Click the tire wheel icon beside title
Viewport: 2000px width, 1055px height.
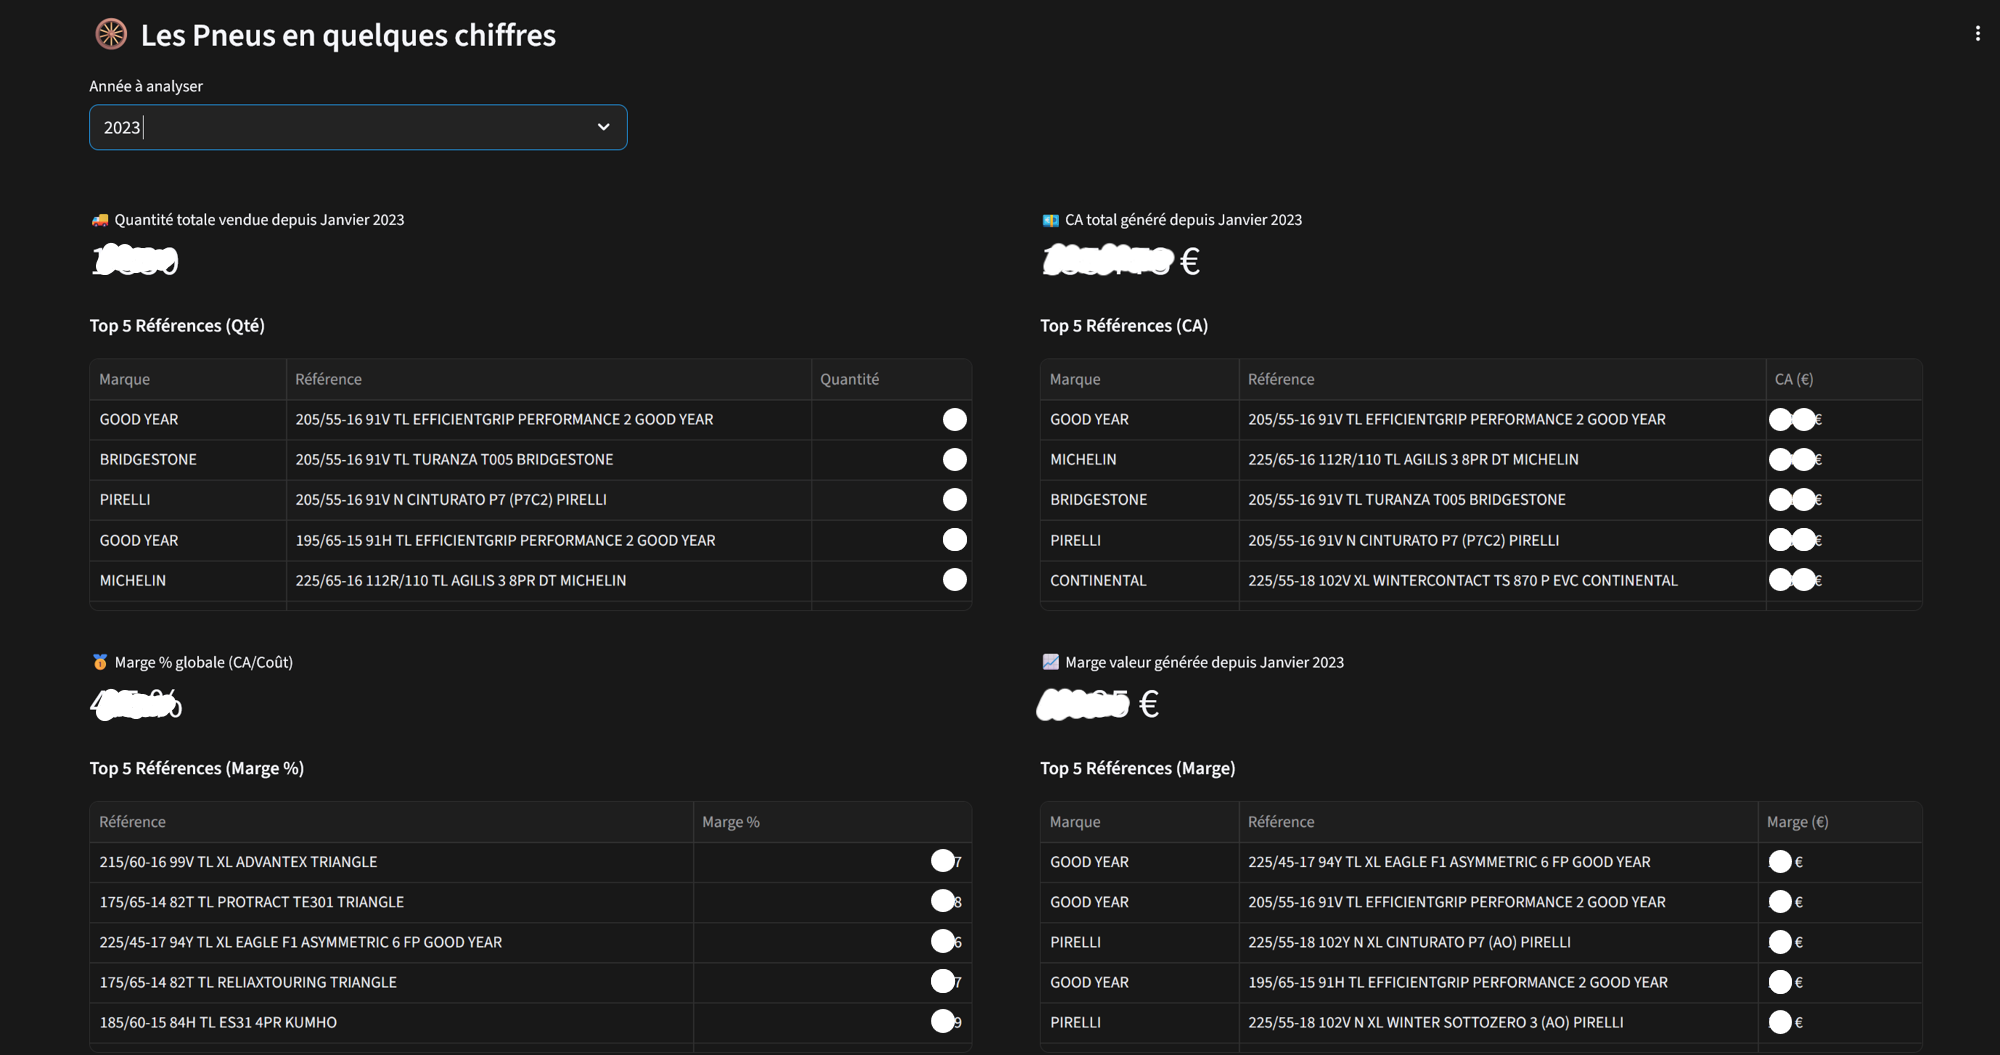point(111,35)
